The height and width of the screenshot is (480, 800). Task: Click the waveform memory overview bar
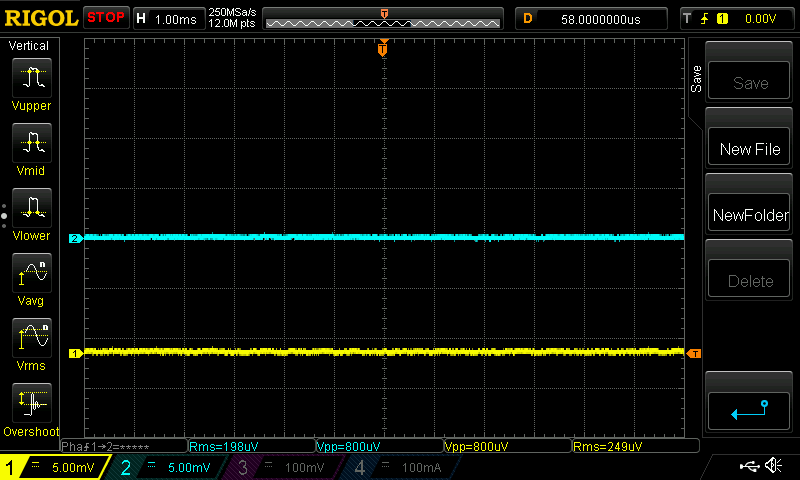tap(383, 19)
